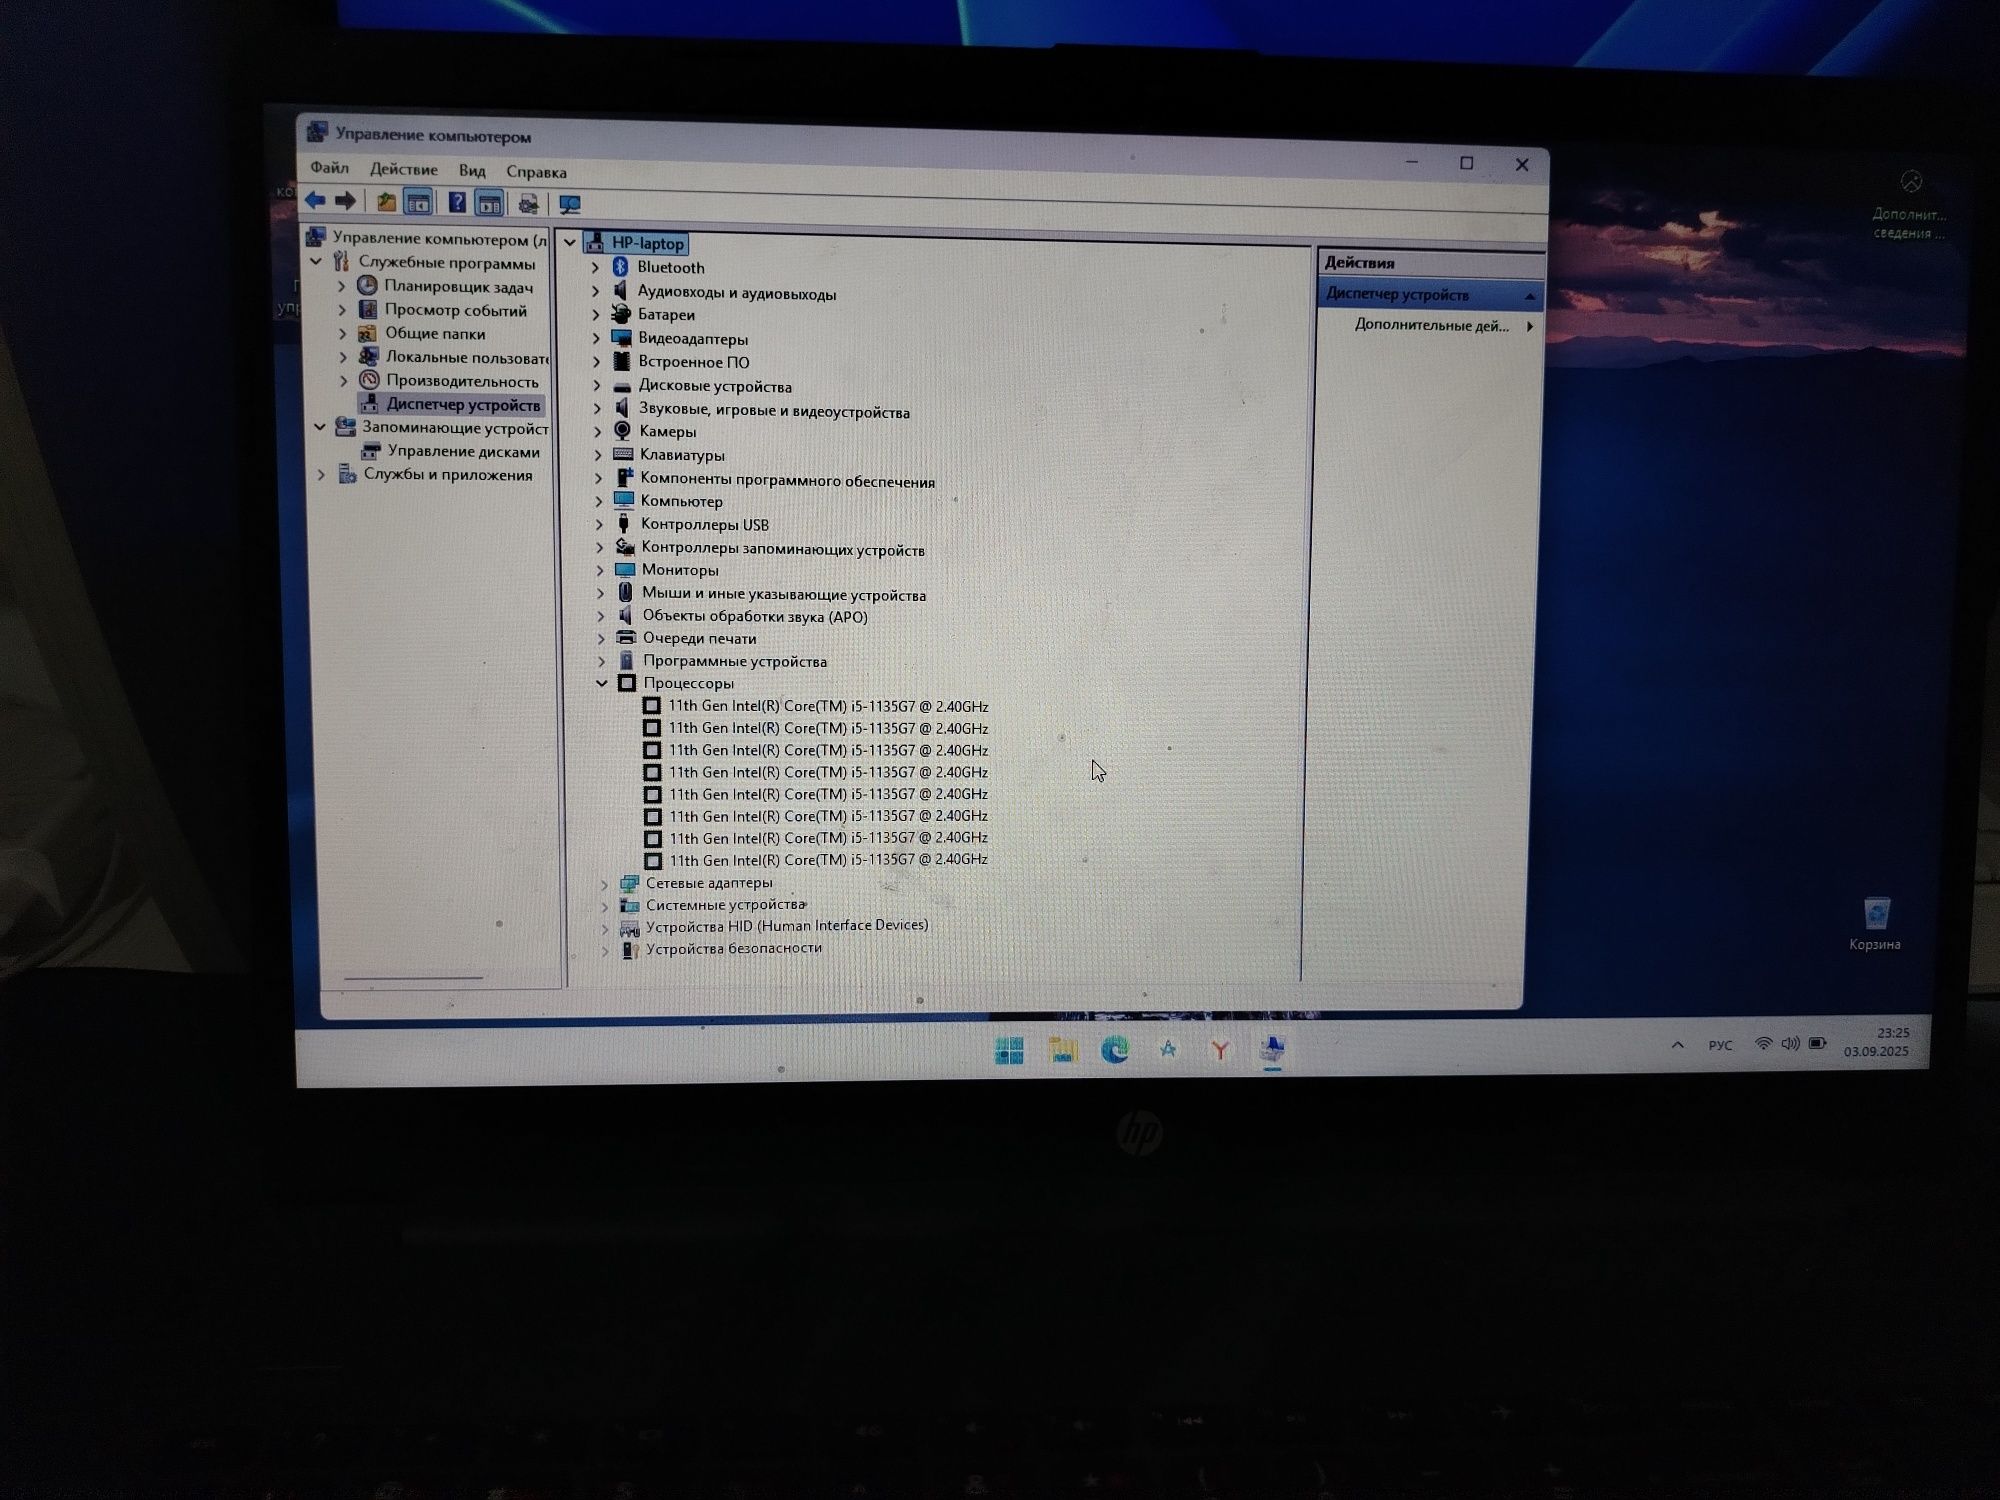Image resolution: width=2000 pixels, height=1500 pixels.
Task: Select Объекты обработки звука (APO)
Action: coord(755,616)
